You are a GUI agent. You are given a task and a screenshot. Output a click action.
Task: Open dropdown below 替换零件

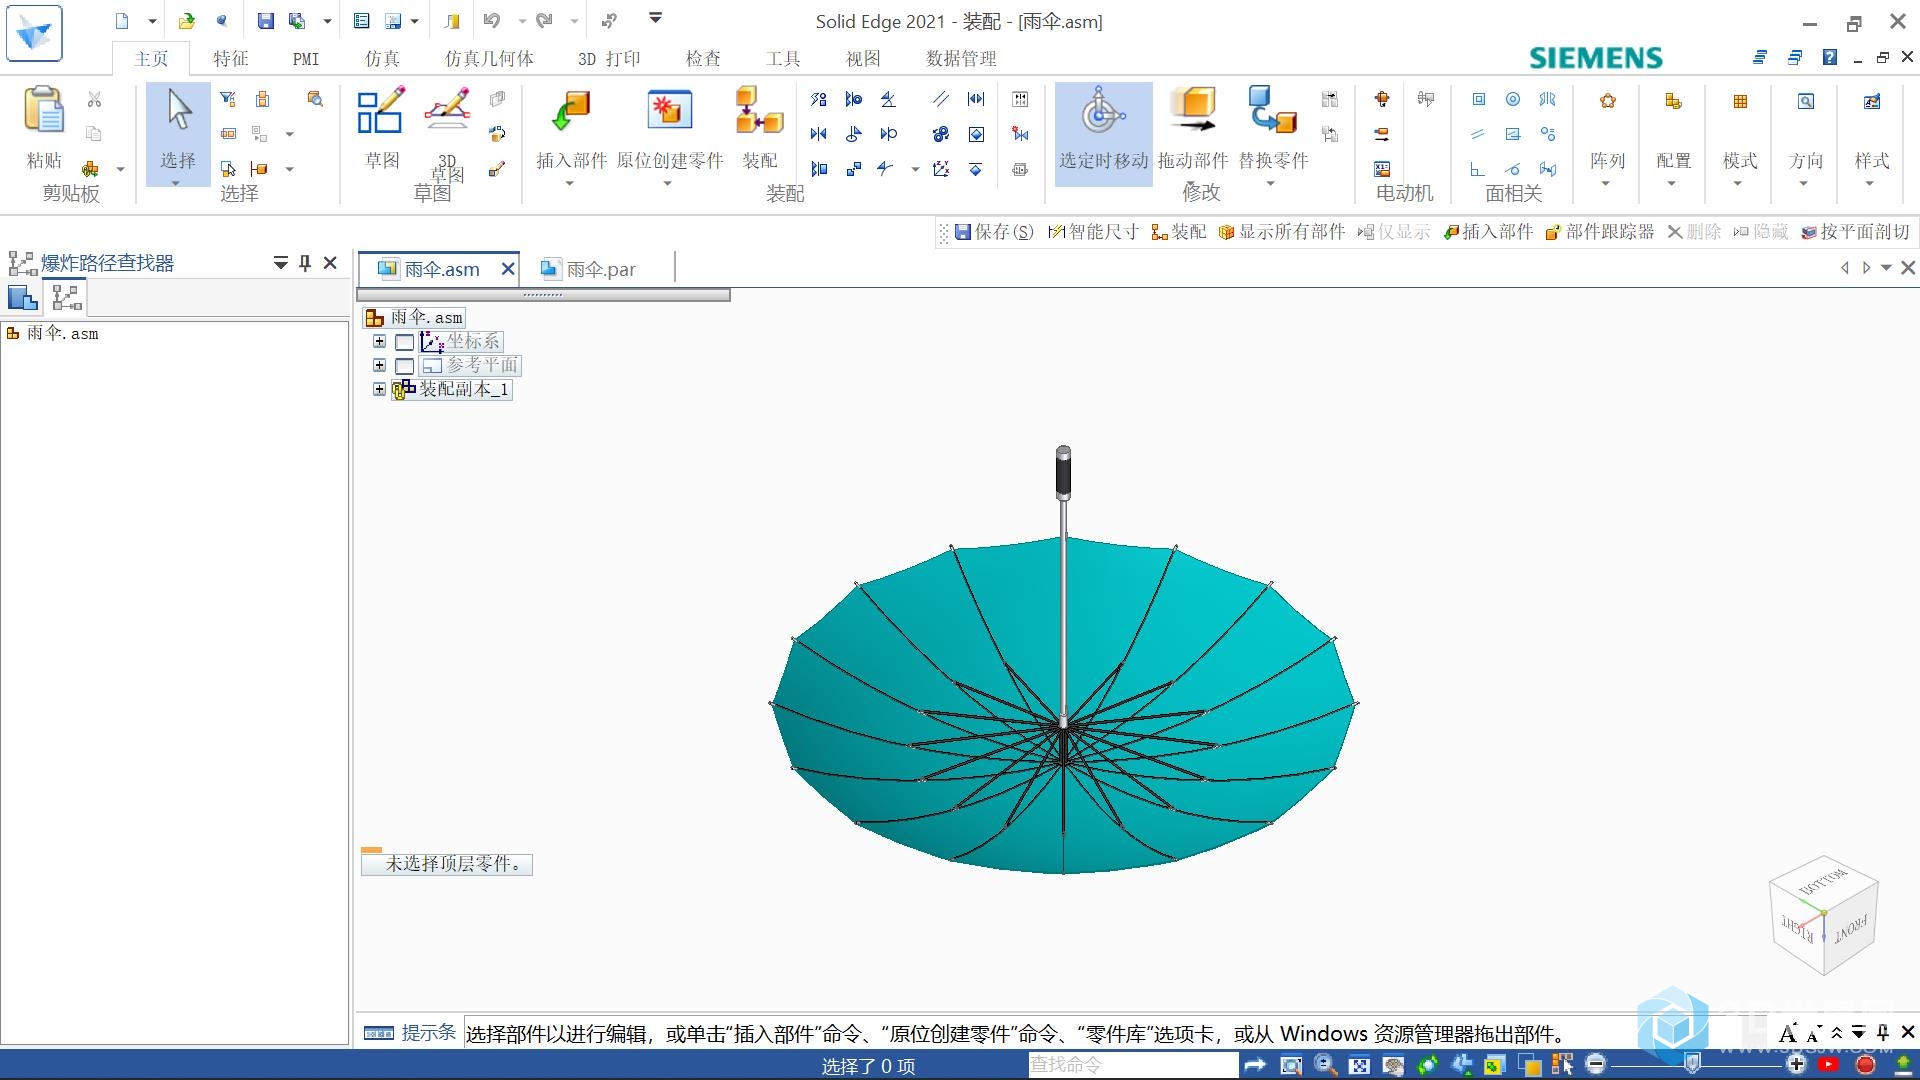pos(1270,184)
